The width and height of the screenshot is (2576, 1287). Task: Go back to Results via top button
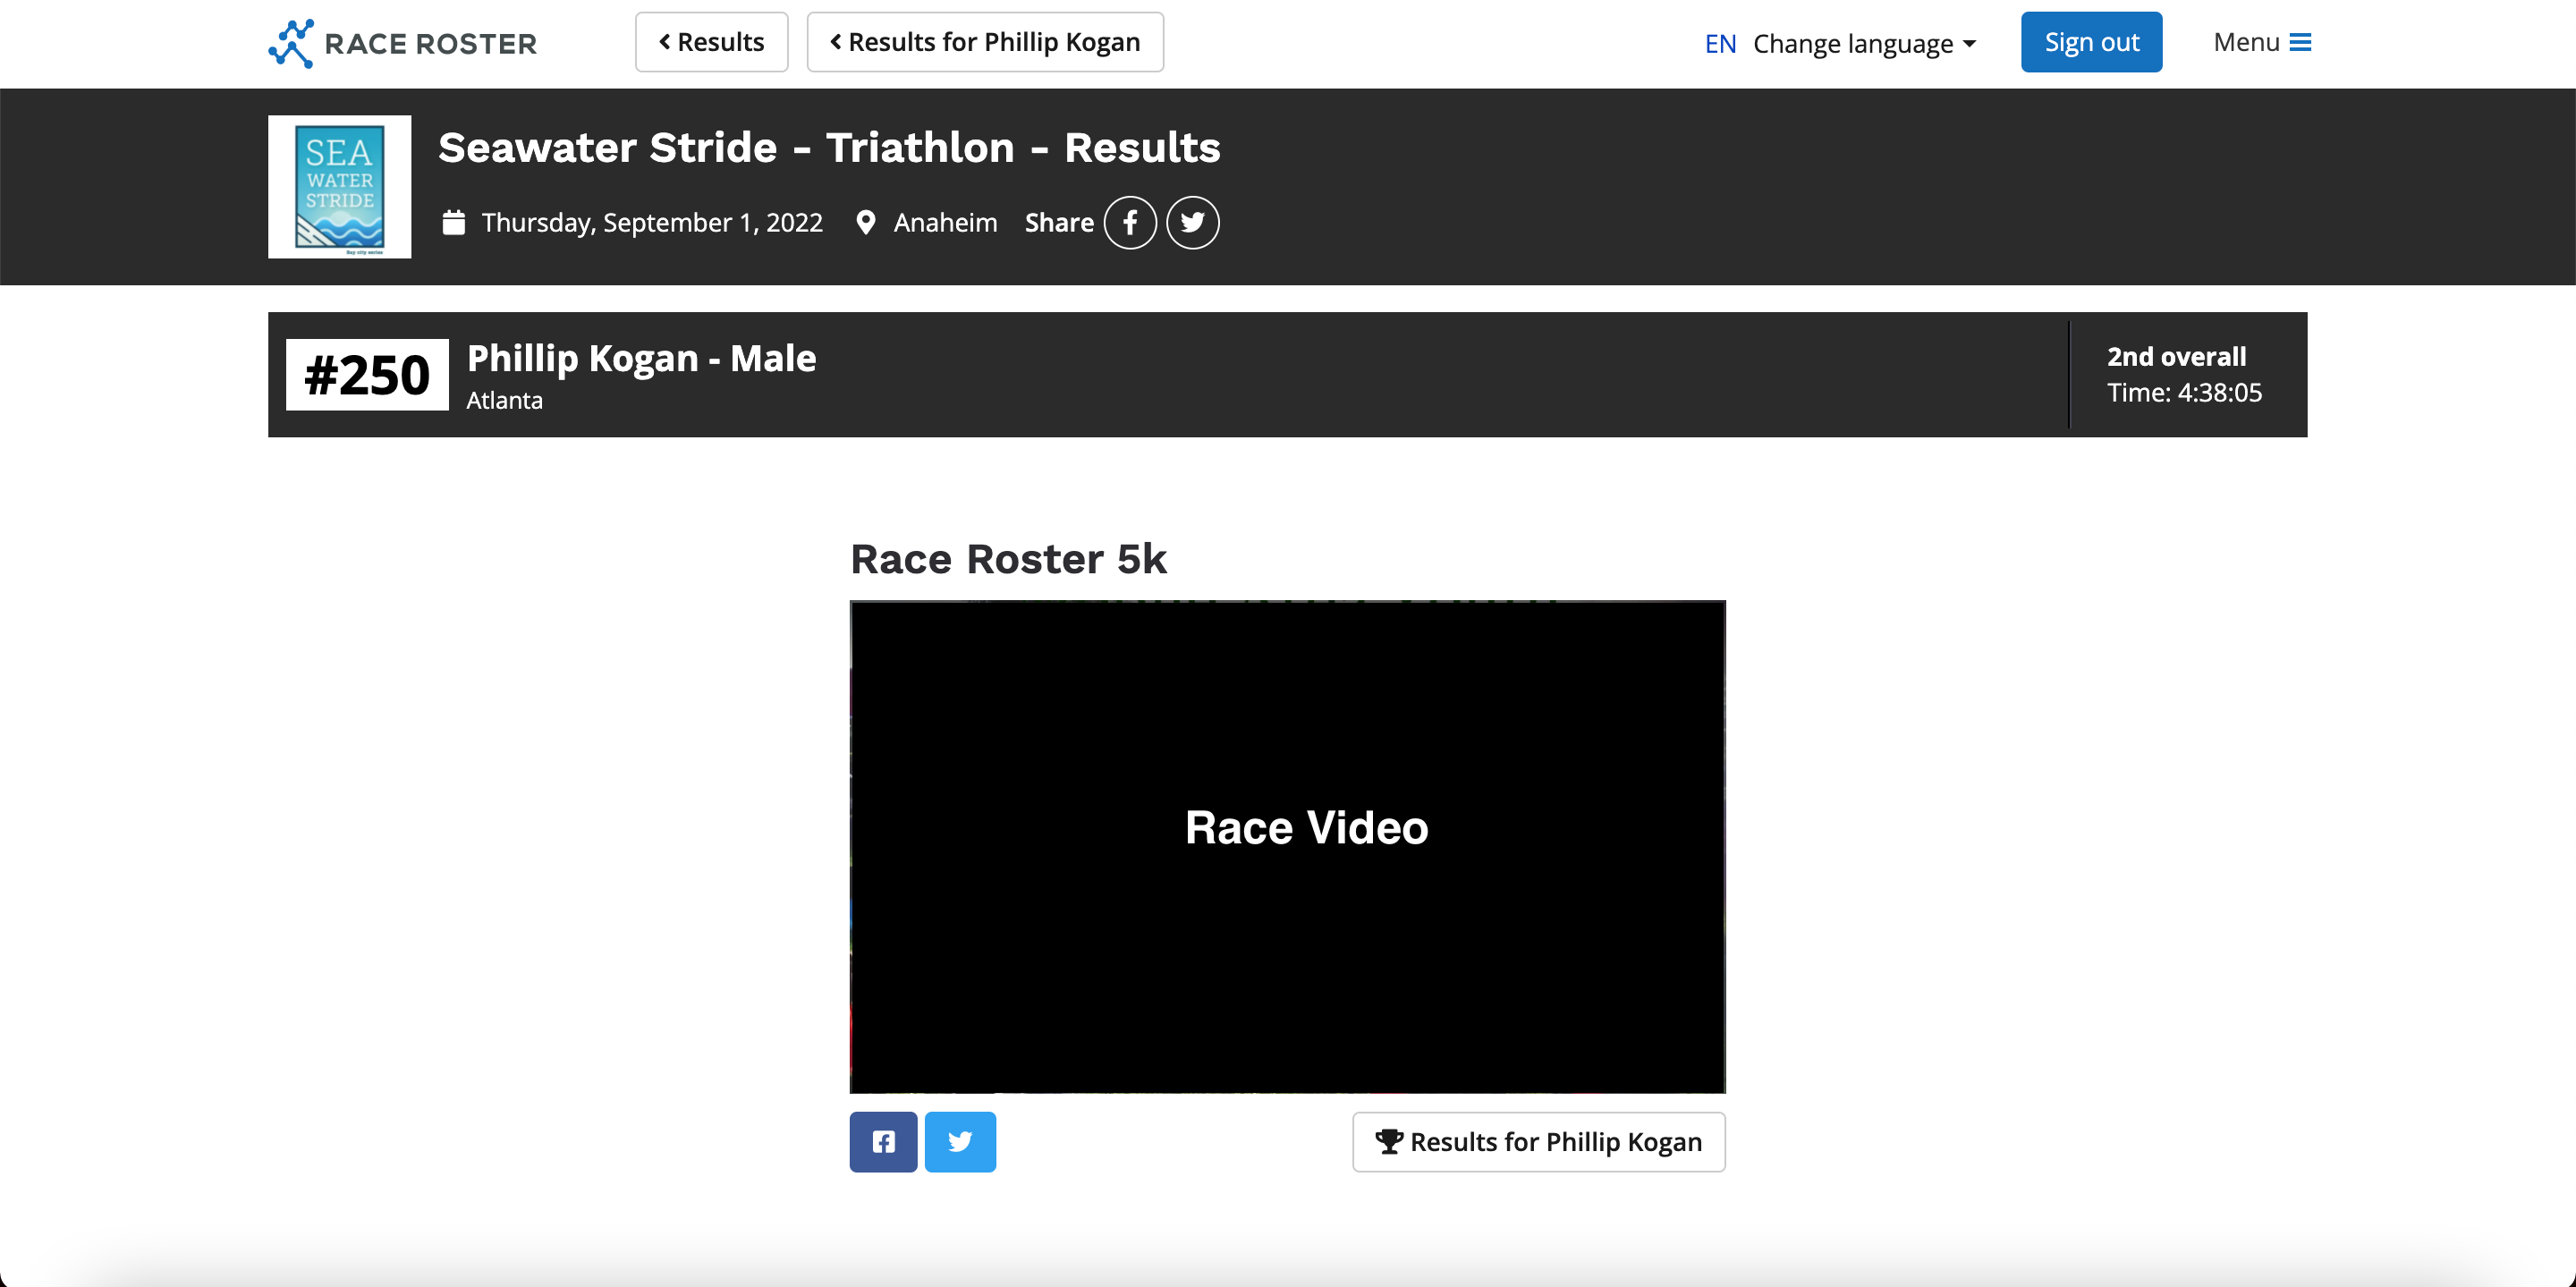(711, 42)
